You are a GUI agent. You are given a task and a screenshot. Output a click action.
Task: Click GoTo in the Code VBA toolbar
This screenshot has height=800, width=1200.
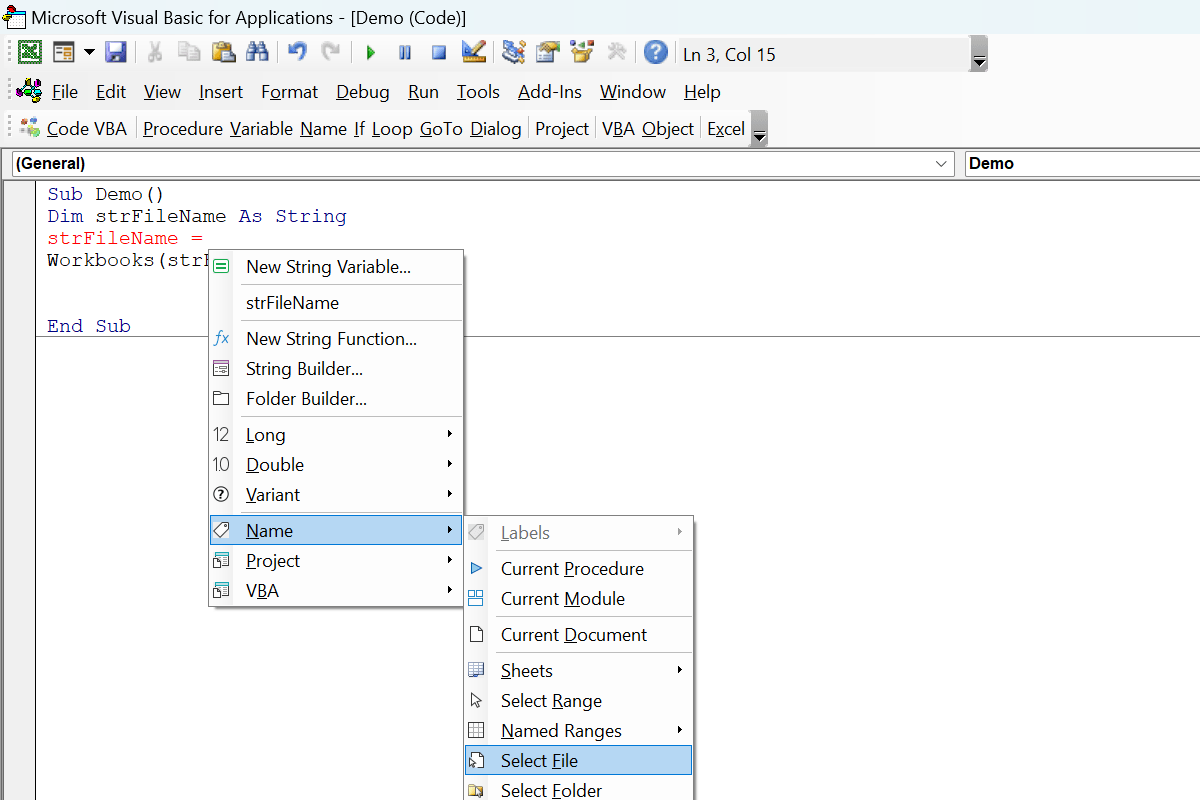pyautogui.click(x=441, y=129)
